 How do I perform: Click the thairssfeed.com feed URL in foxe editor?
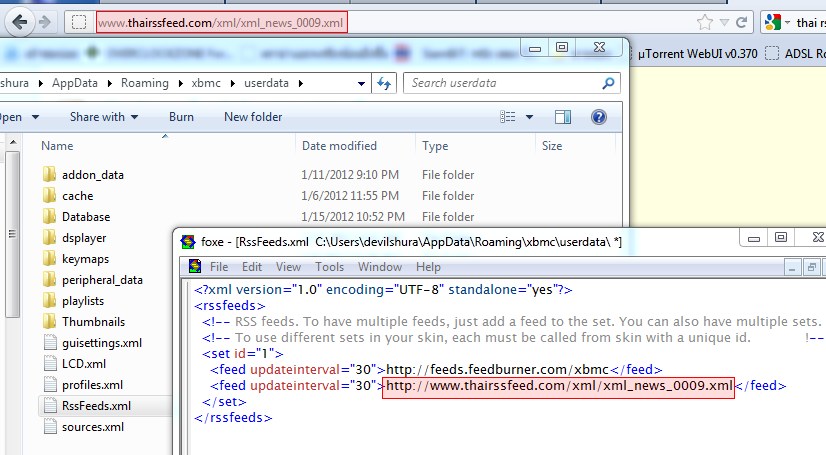coord(558,386)
